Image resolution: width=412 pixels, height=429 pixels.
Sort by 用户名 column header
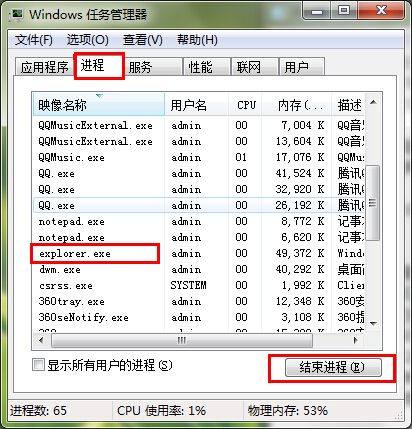(197, 105)
